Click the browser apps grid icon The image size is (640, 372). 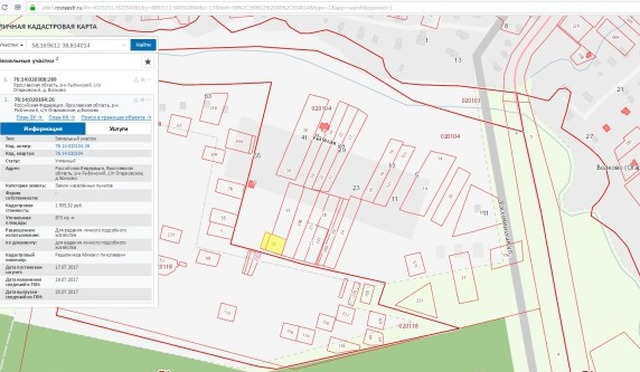pos(18,7)
